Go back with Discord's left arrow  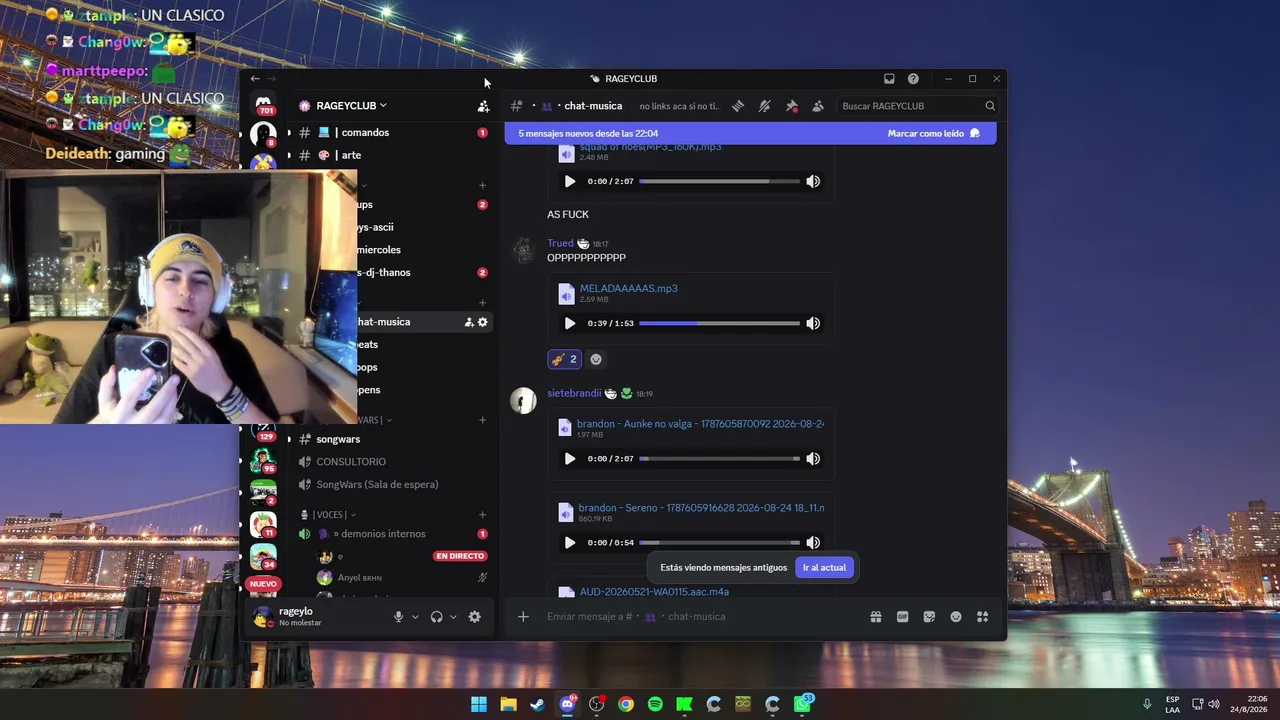coord(255,79)
